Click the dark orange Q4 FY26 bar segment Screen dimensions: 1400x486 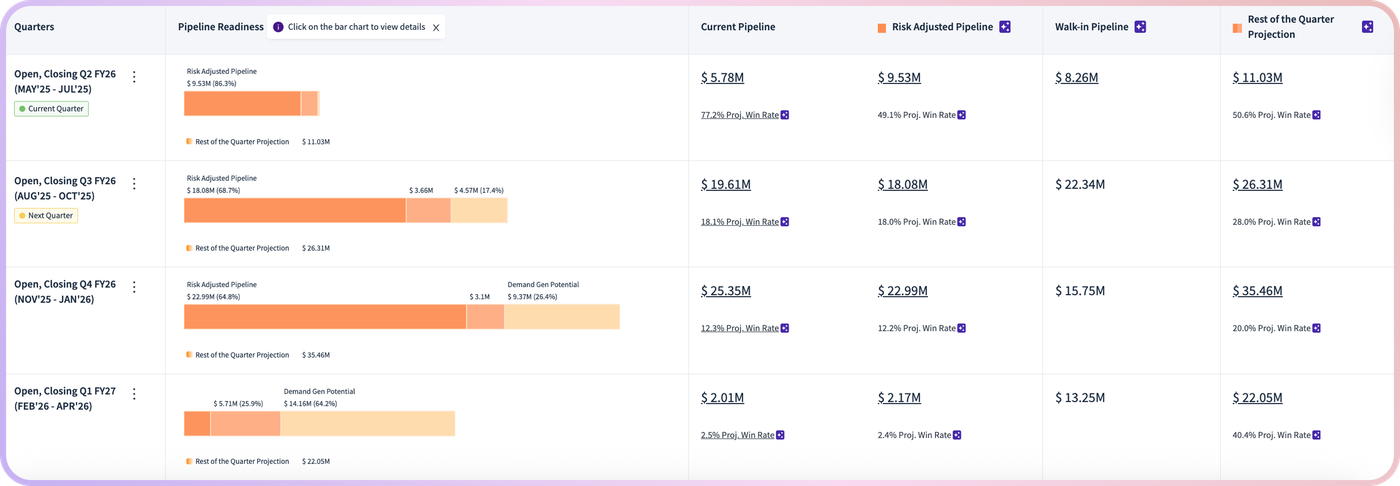325,317
